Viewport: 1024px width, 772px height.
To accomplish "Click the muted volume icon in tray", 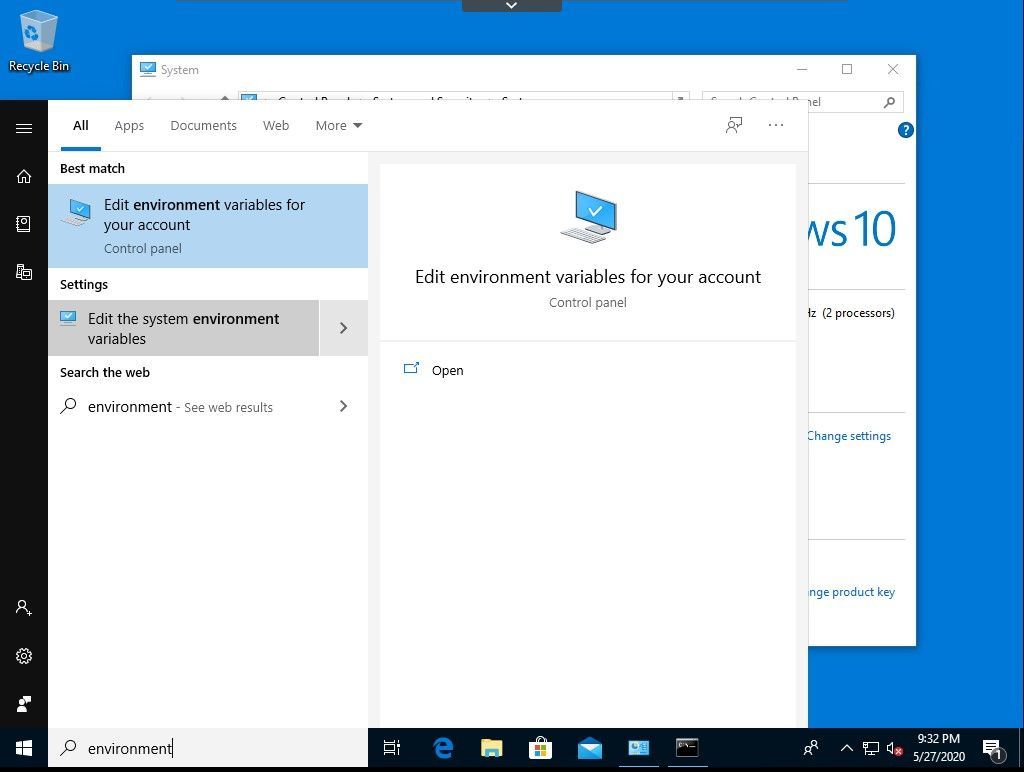I will click(895, 748).
